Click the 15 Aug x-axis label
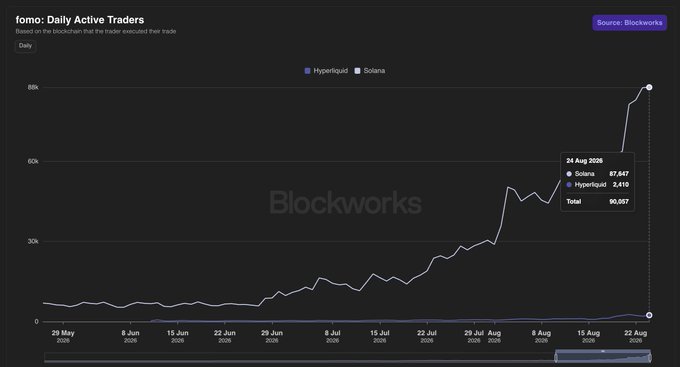This screenshot has height=367, width=680. pos(588,336)
